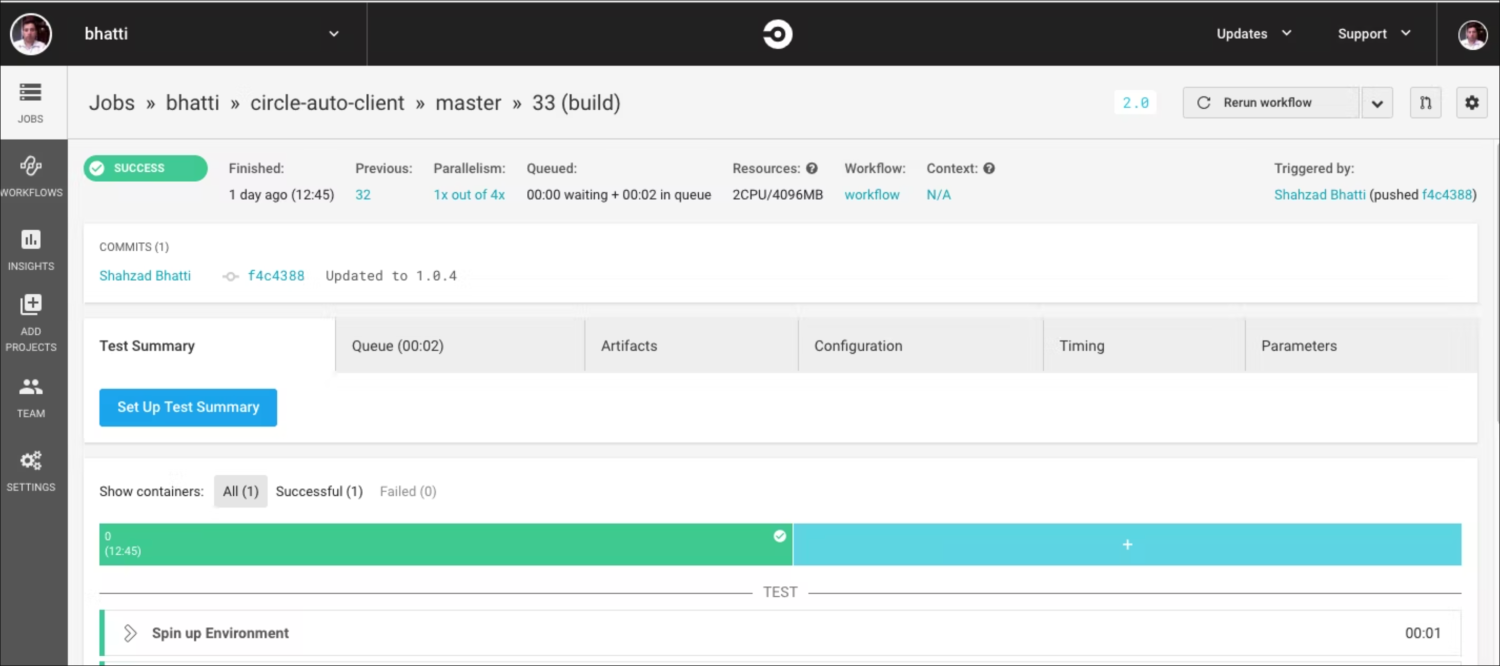Show Successful (1) containers filter
The image size is (1500, 666).
[x=319, y=491]
